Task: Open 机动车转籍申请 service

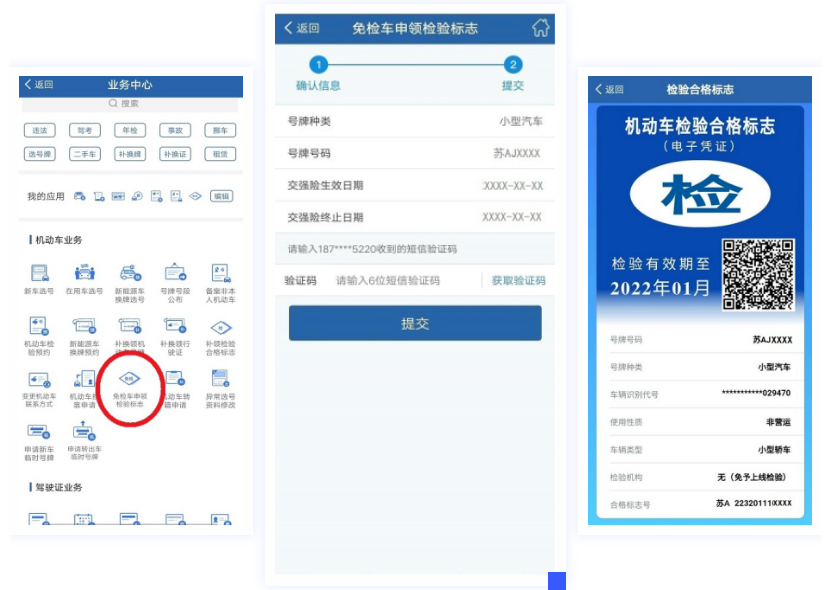Action: pyautogui.click(x=177, y=389)
